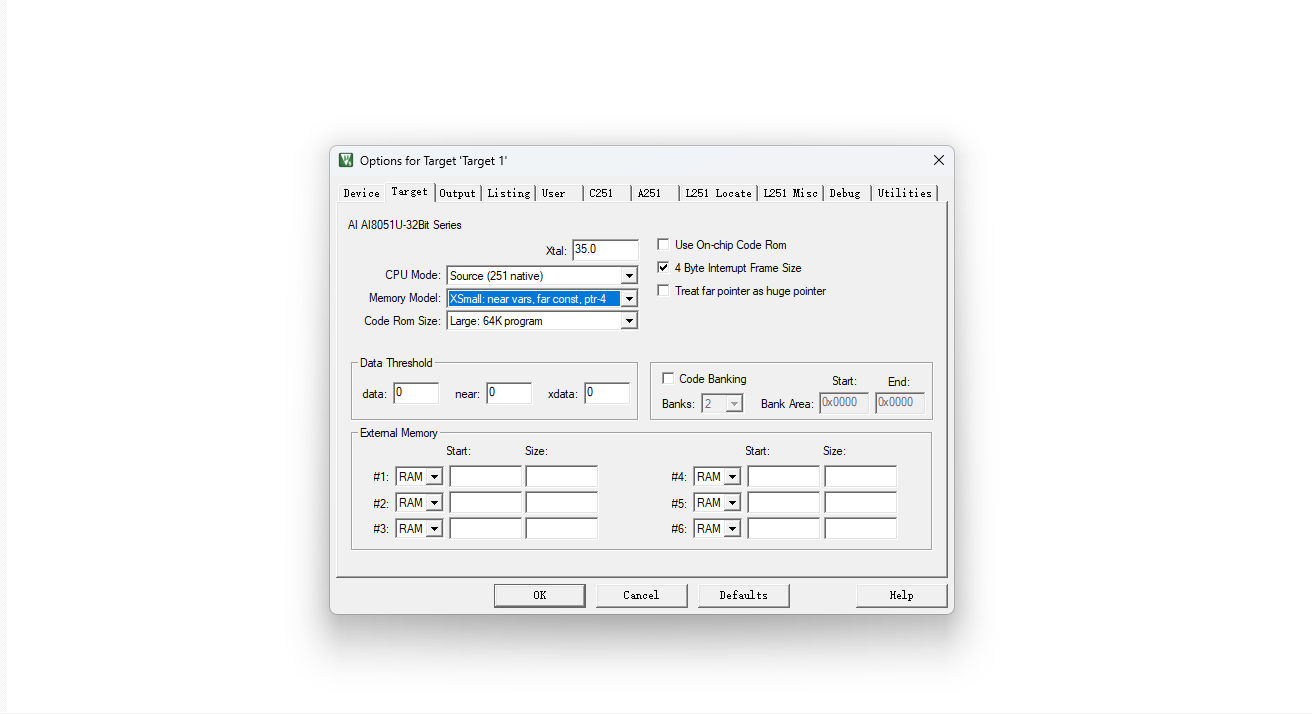1312x714 pixels.
Task: Open the #1 external memory type dropdown
Action: [x=434, y=477]
